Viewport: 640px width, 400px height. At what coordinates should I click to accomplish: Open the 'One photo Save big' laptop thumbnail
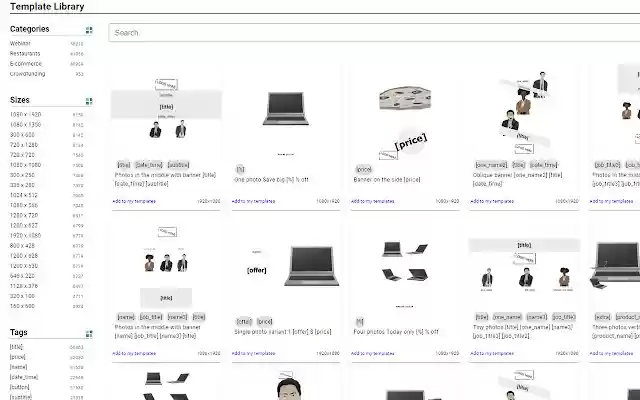(x=286, y=110)
